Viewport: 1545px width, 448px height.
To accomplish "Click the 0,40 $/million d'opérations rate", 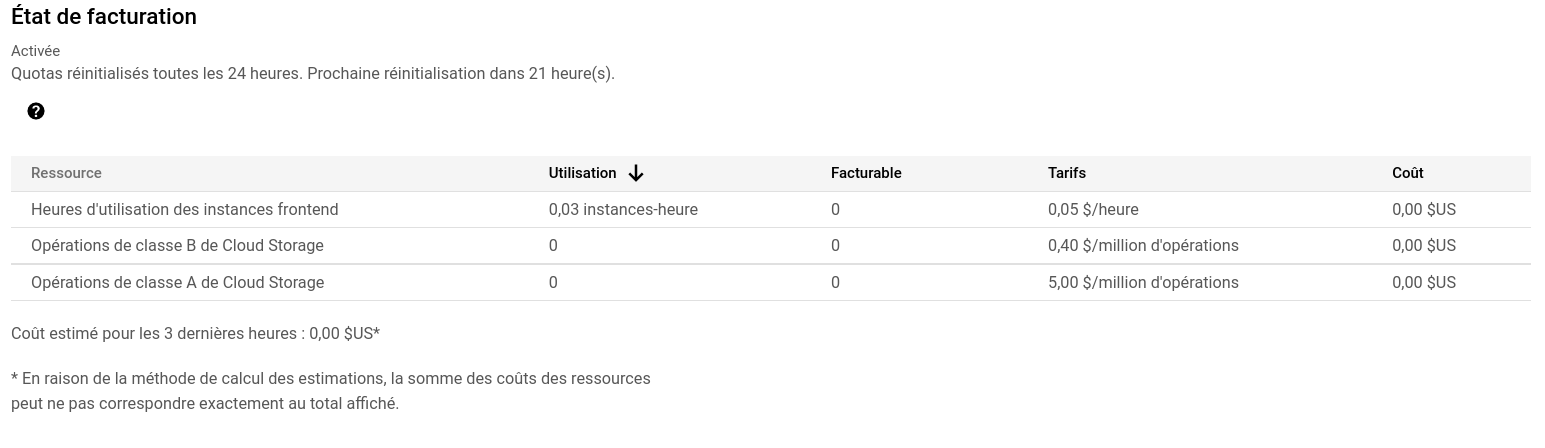I will [x=1143, y=246].
